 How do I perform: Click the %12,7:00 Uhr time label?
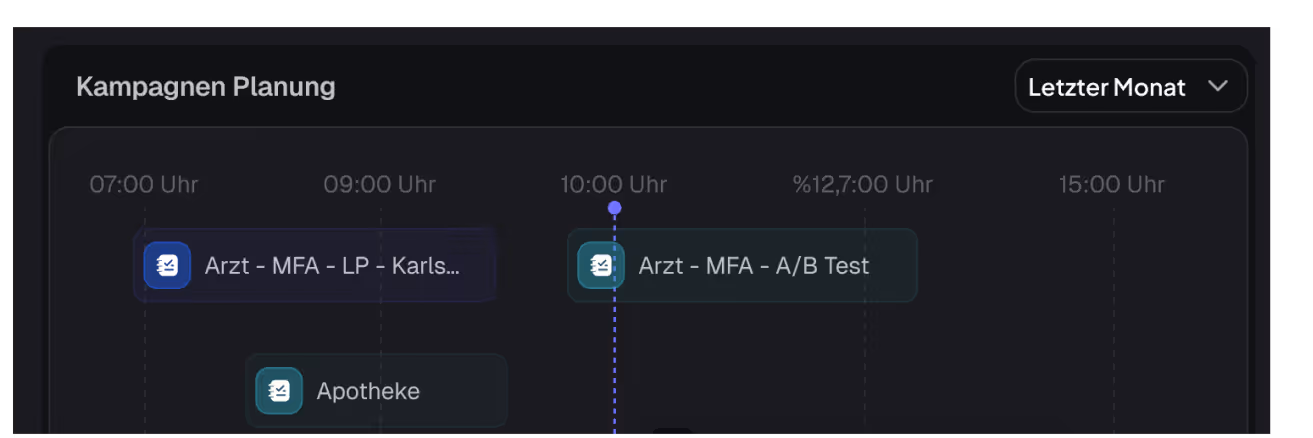(x=863, y=185)
